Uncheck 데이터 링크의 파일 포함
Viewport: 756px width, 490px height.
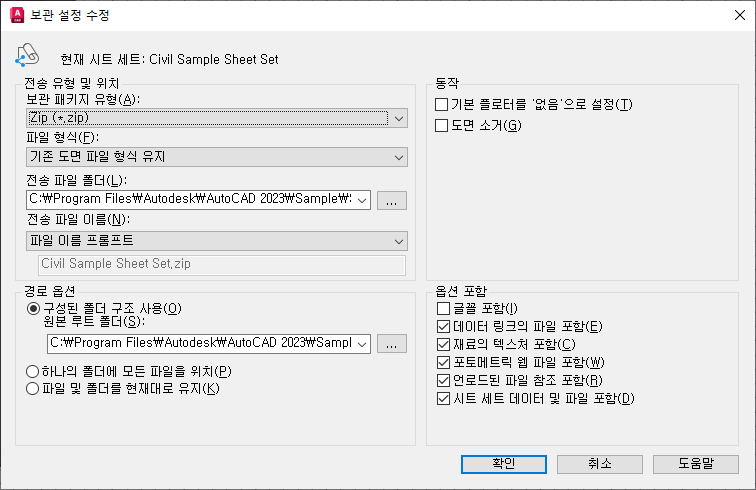443,327
